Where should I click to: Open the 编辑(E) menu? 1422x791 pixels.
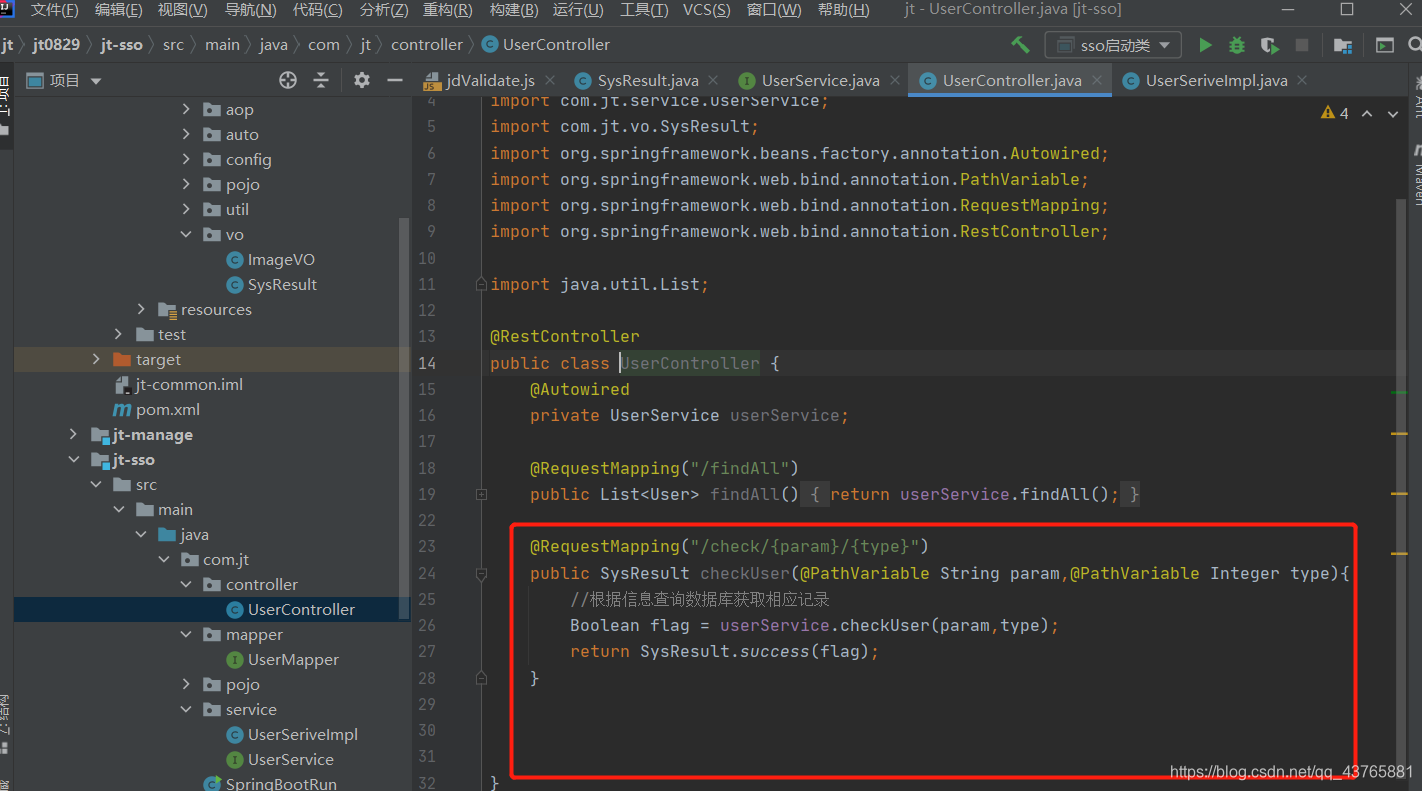(x=118, y=10)
